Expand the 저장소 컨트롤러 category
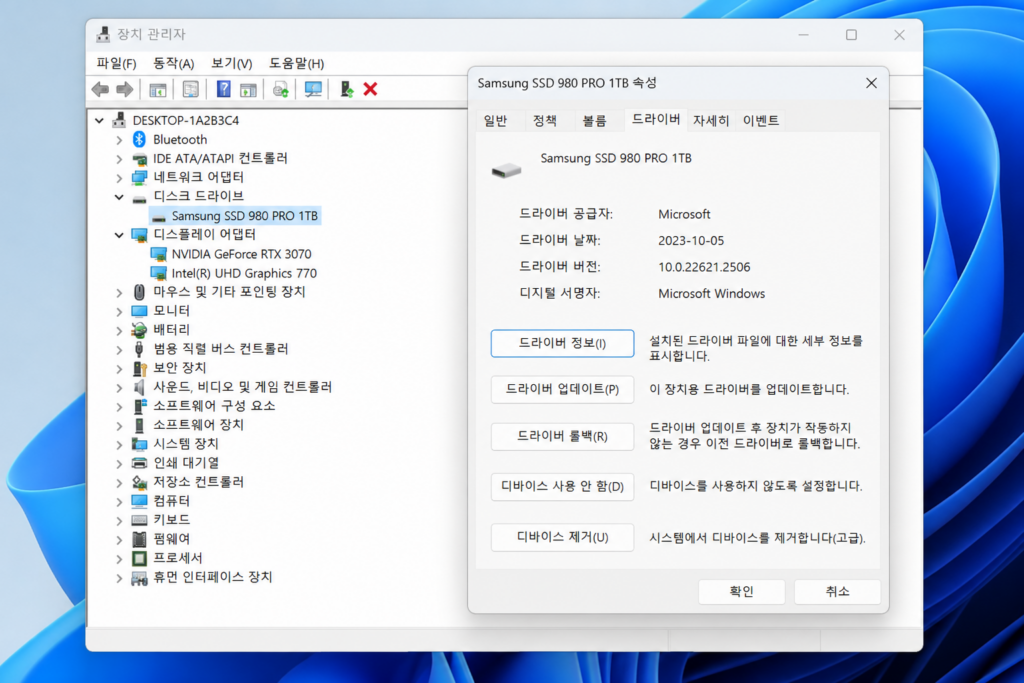The image size is (1024, 683). [x=119, y=483]
